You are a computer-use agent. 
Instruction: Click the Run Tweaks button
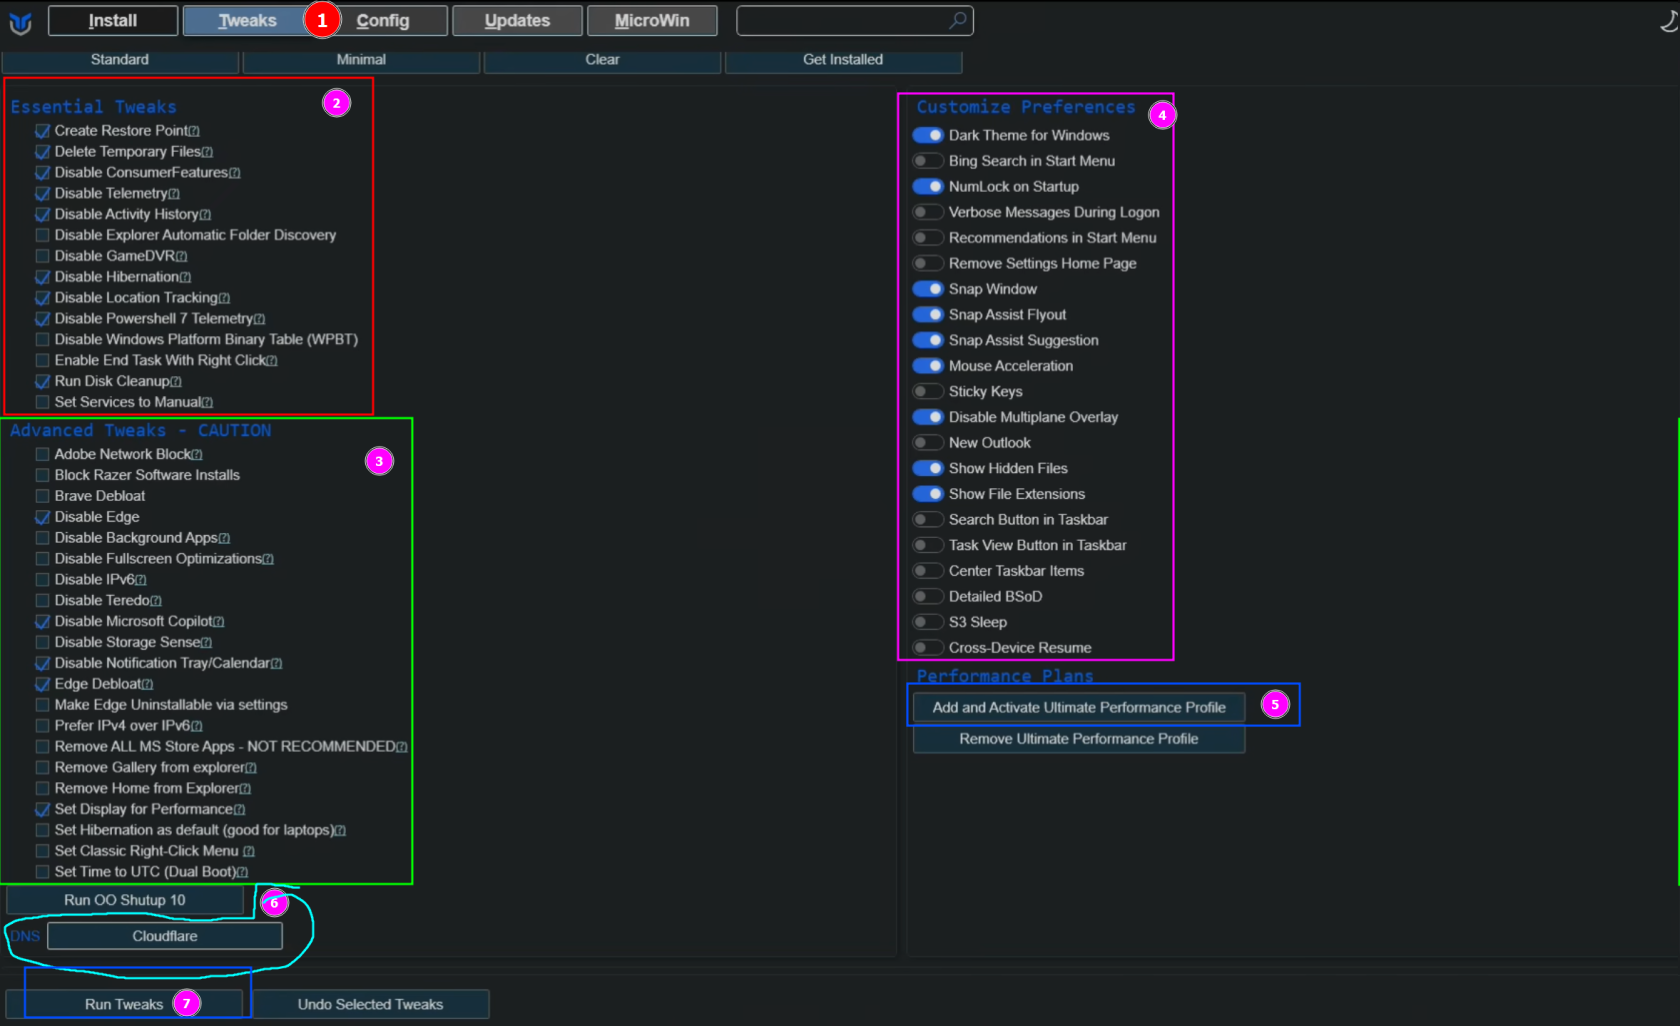(124, 1004)
